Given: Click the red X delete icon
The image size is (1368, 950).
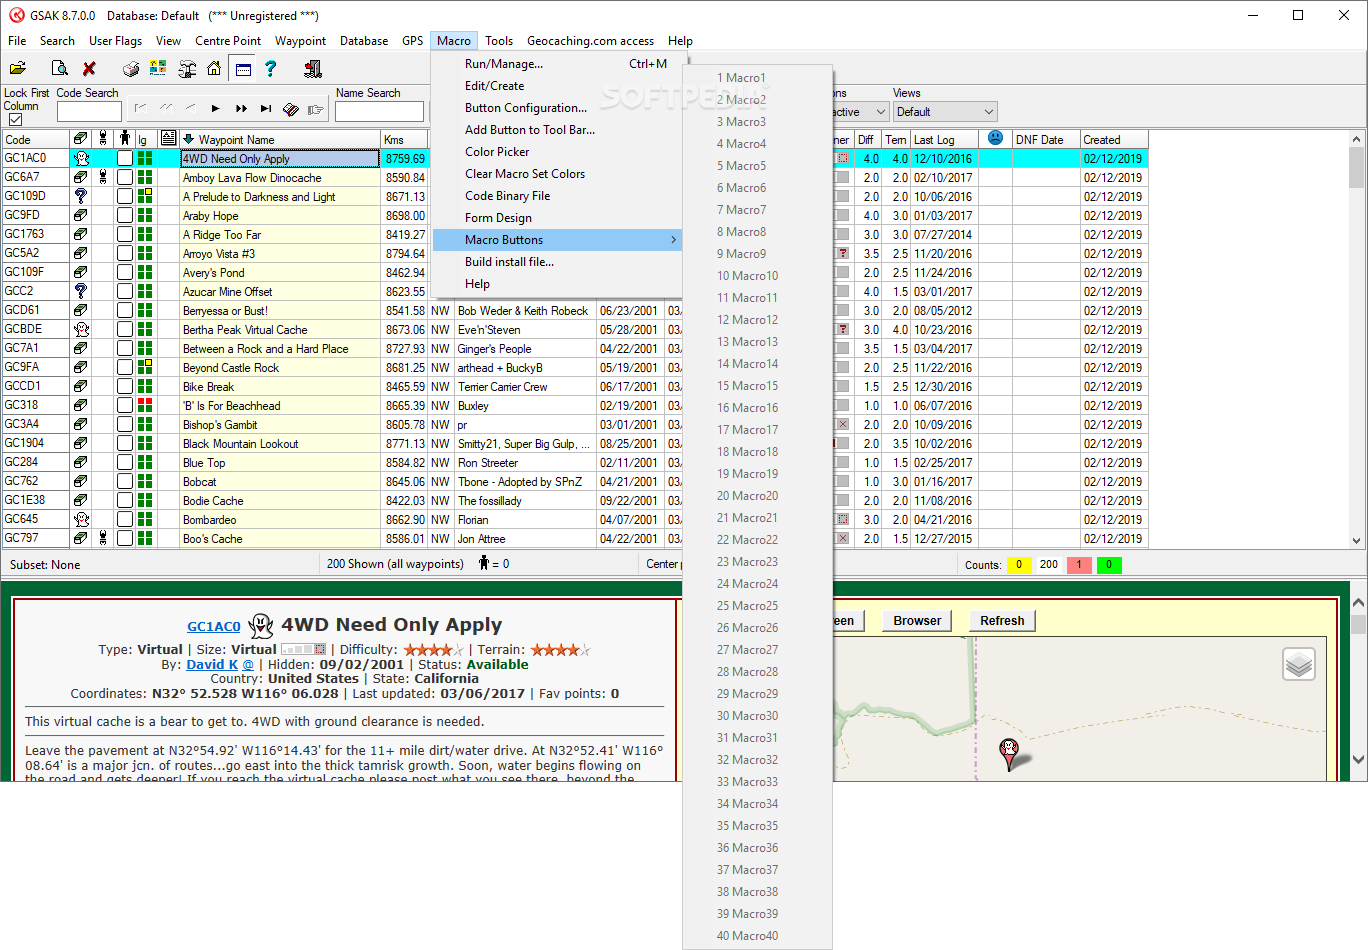Looking at the screenshot, I should coord(89,68).
